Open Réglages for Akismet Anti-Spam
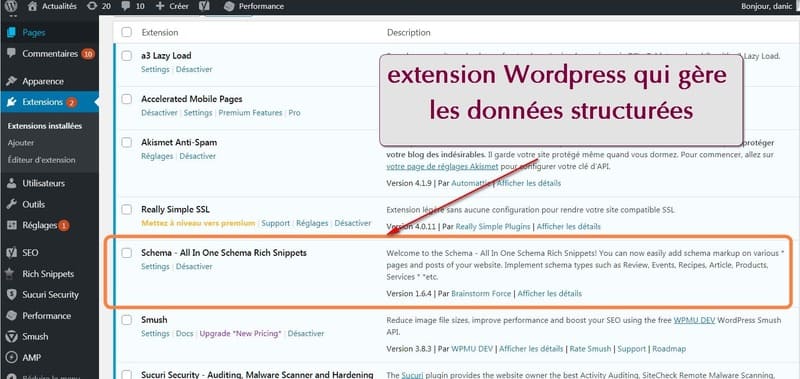 pos(157,156)
